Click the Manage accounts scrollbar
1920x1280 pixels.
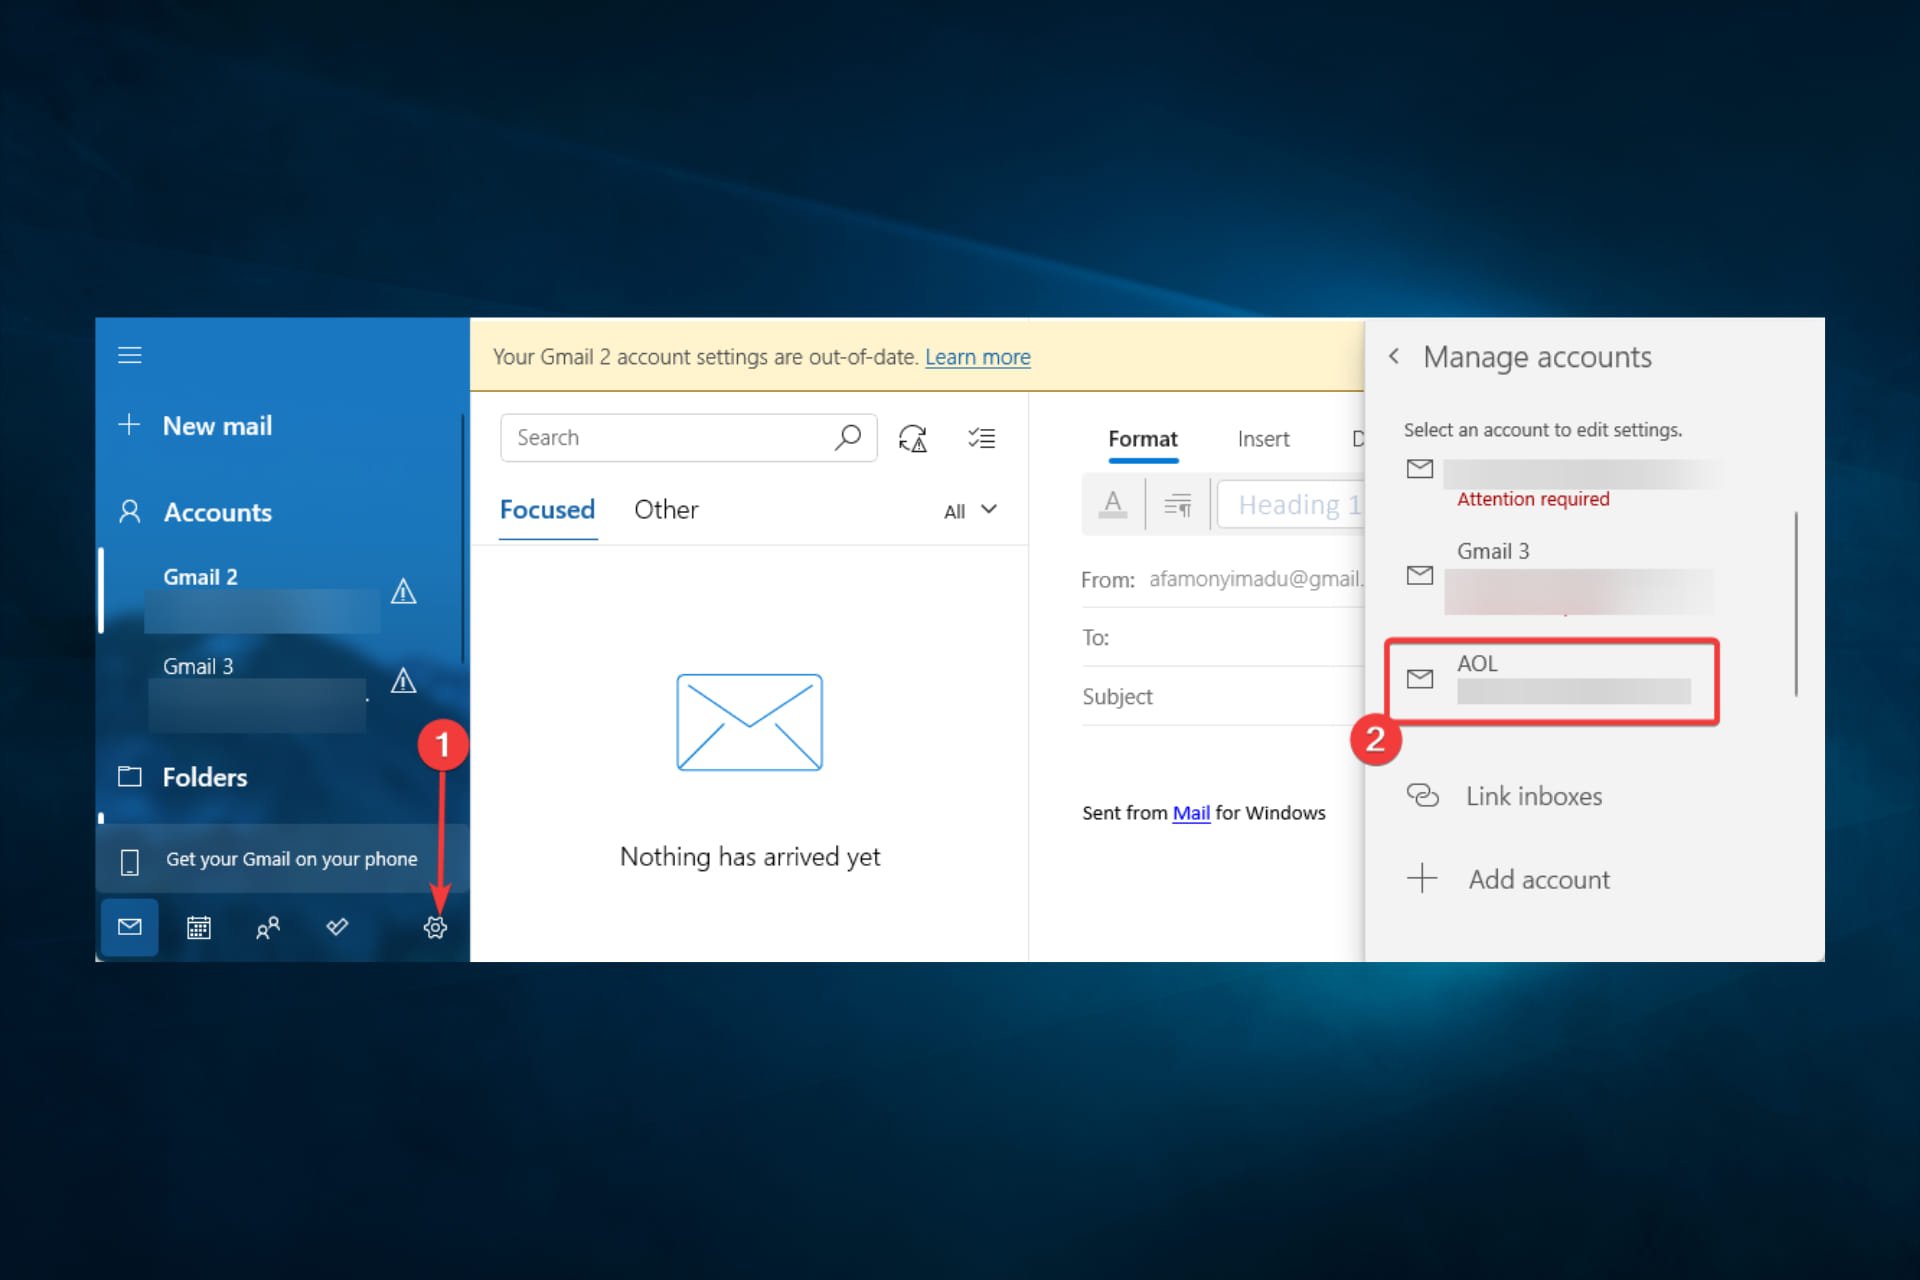(1796, 603)
